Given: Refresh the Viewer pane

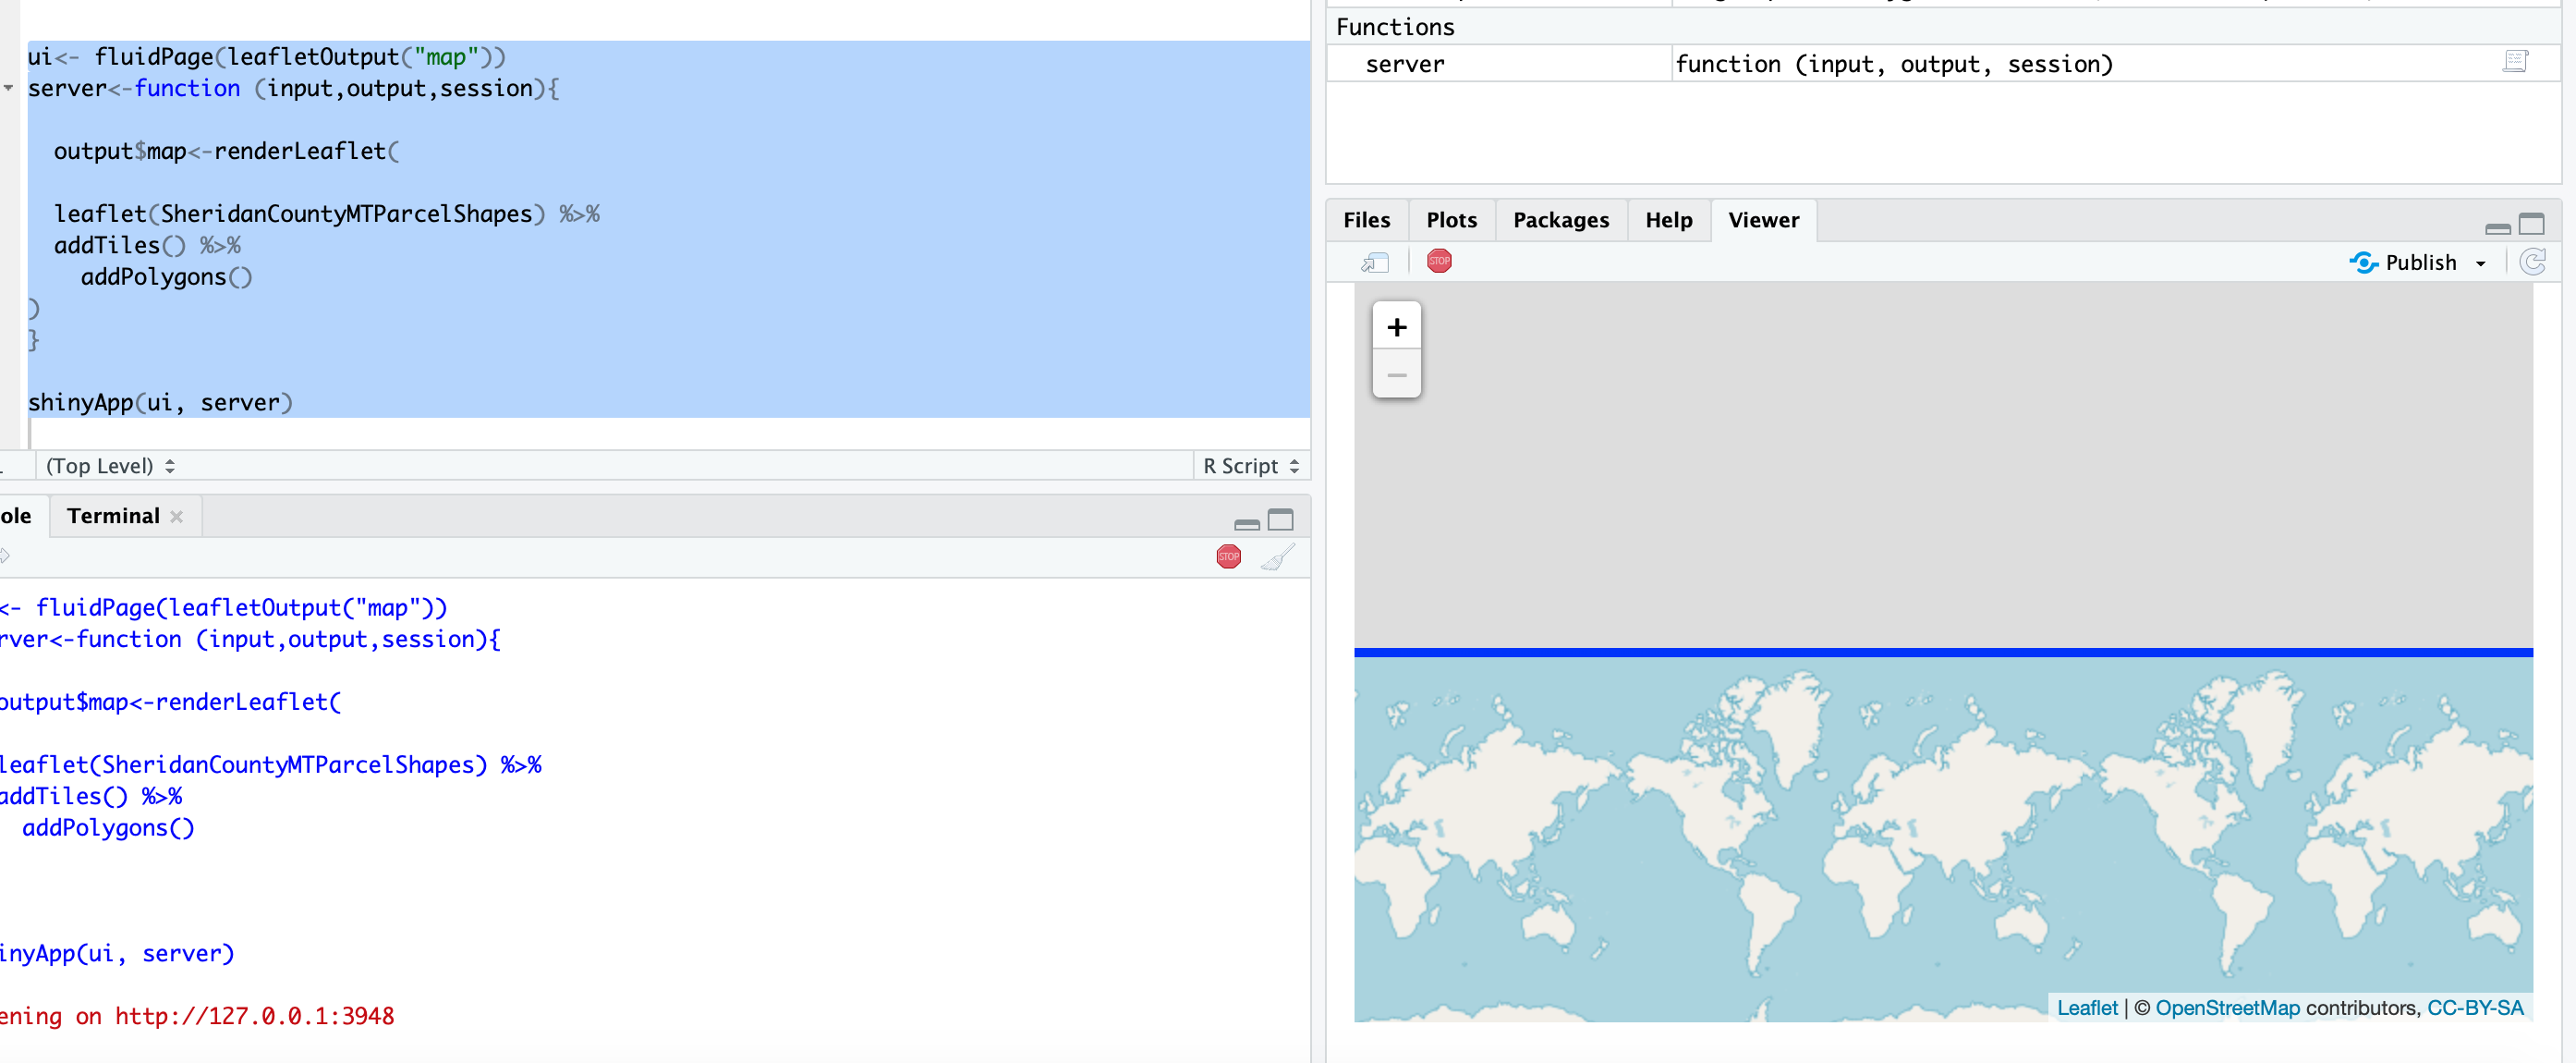Looking at the screenshot, I should click(x=2532, y=262).
